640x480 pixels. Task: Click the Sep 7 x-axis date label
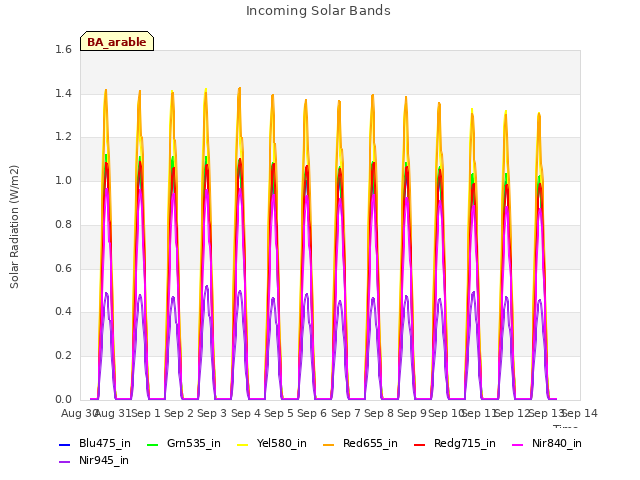pos(346,413)
